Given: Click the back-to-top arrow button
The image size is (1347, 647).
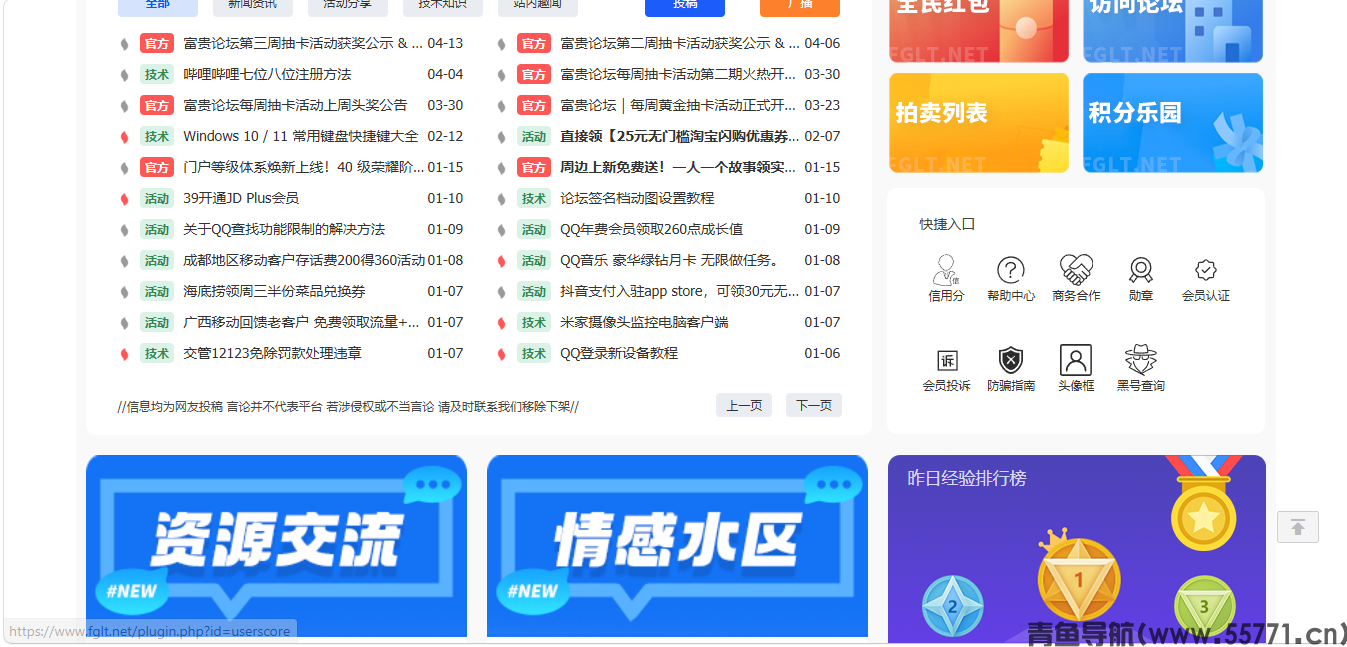Looking at the screenshot, I should point(1298,527).
